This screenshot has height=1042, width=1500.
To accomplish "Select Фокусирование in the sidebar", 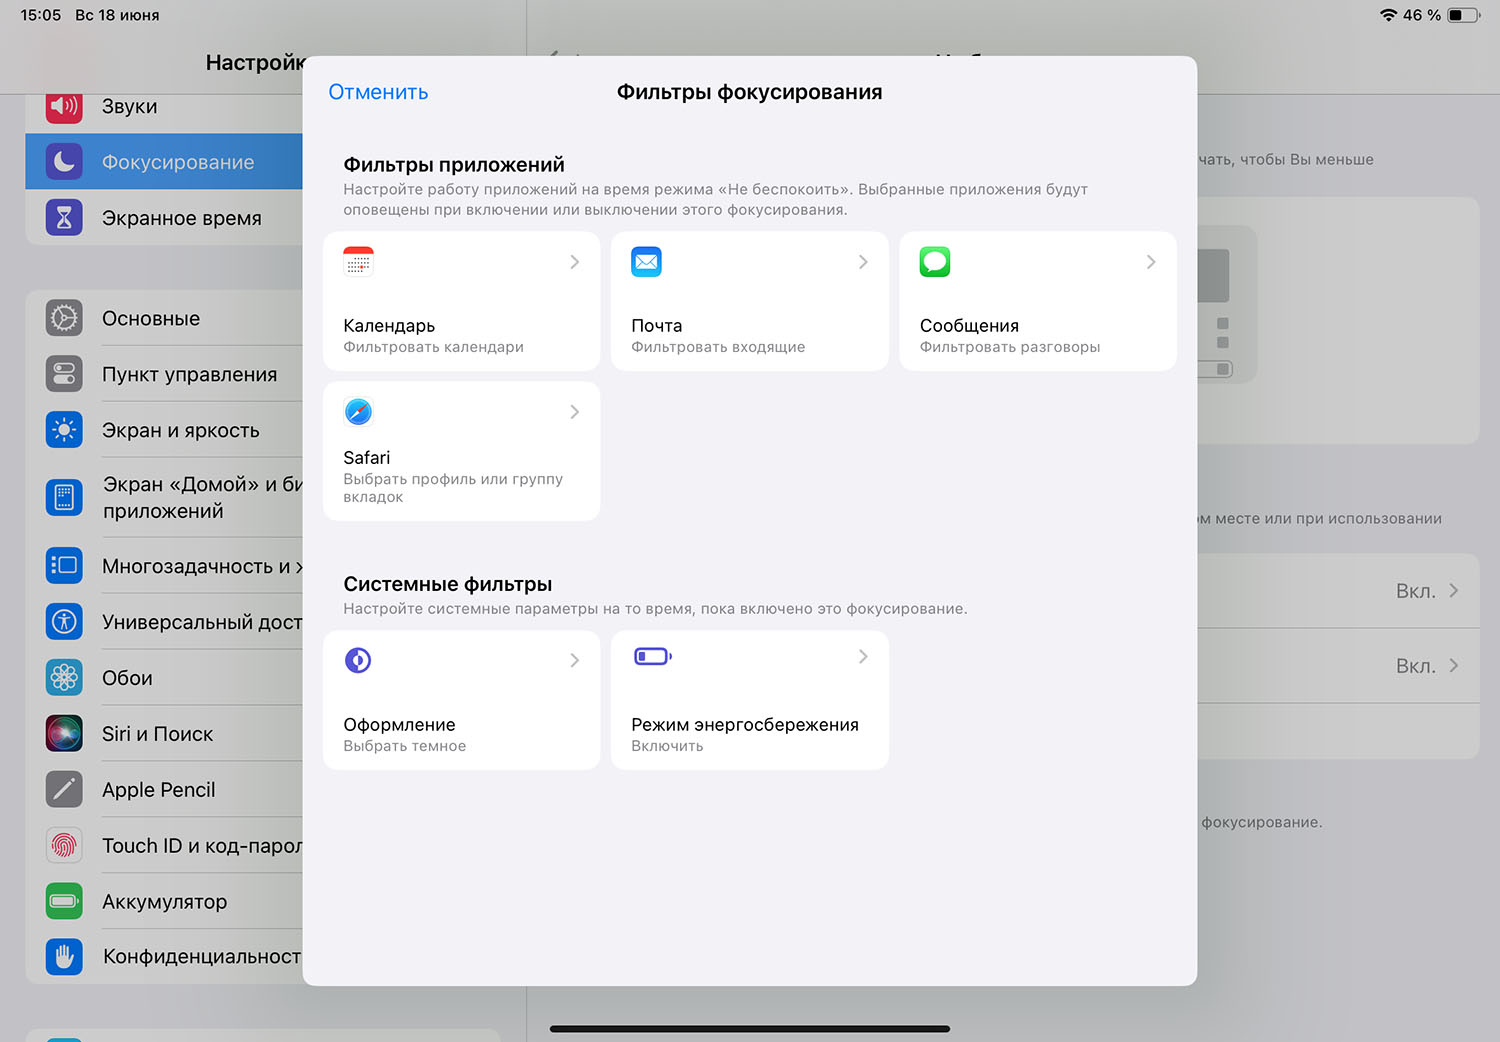I will 164,162.
